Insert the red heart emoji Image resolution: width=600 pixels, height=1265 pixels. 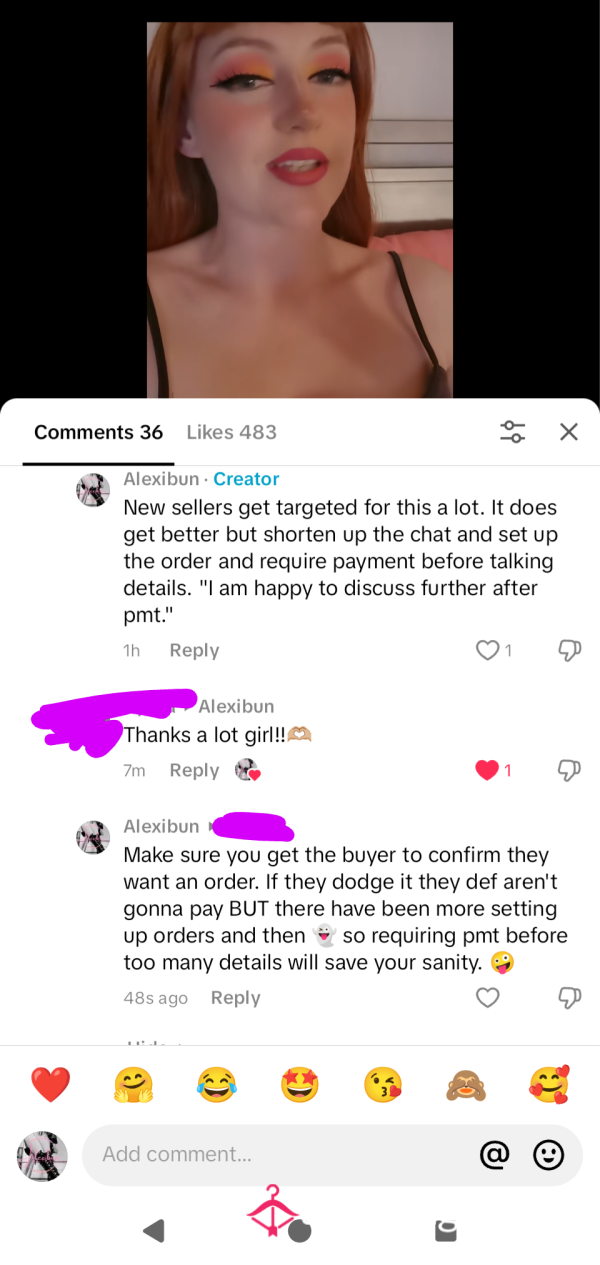point(50,1085)
